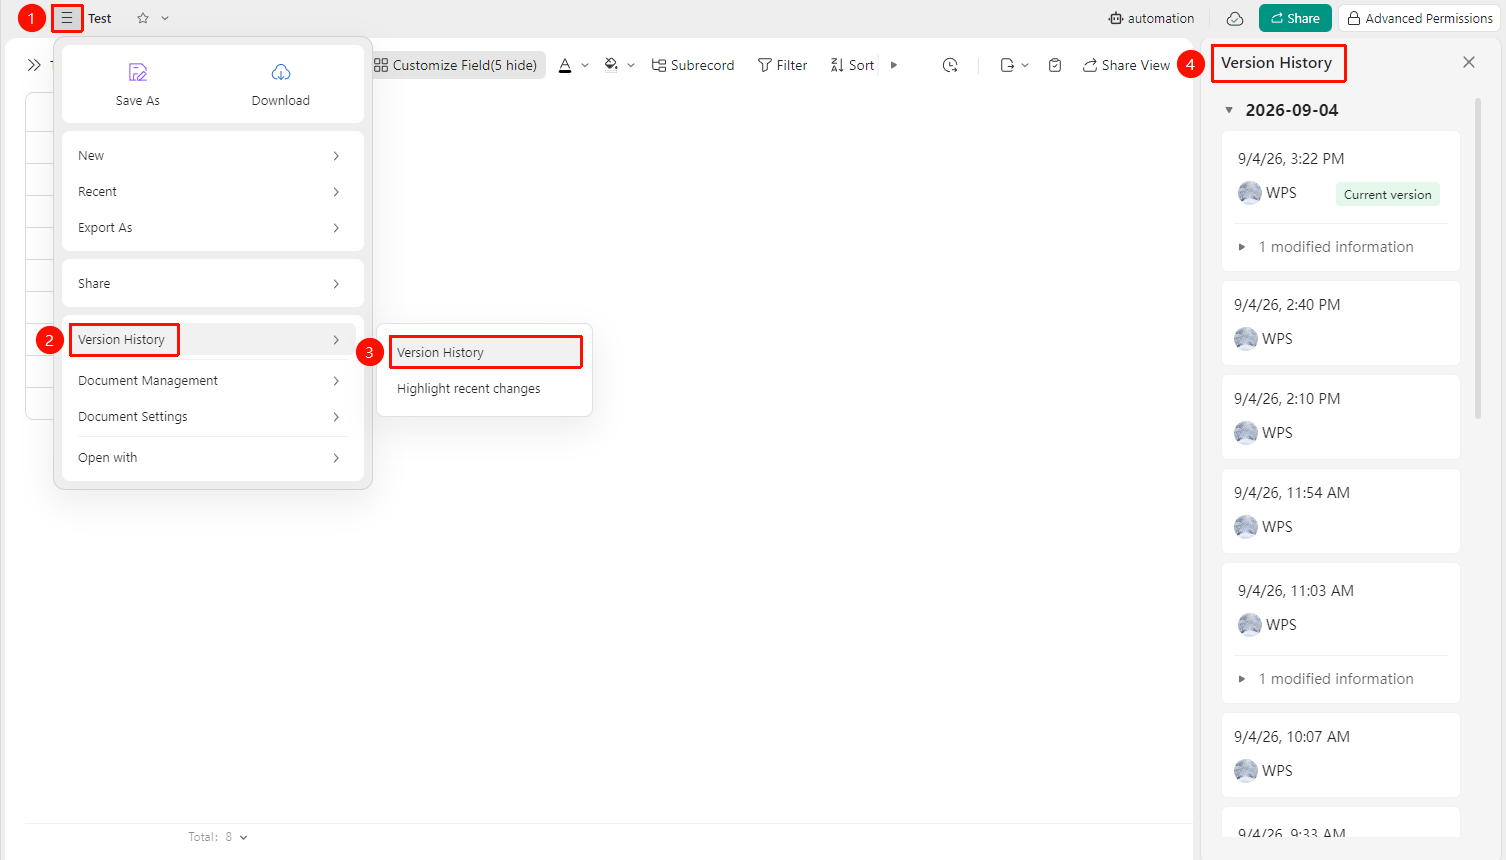
Task: Open the dropdown arrow beside the star icon
Action: pyautogui.click(x=165, y=18)
